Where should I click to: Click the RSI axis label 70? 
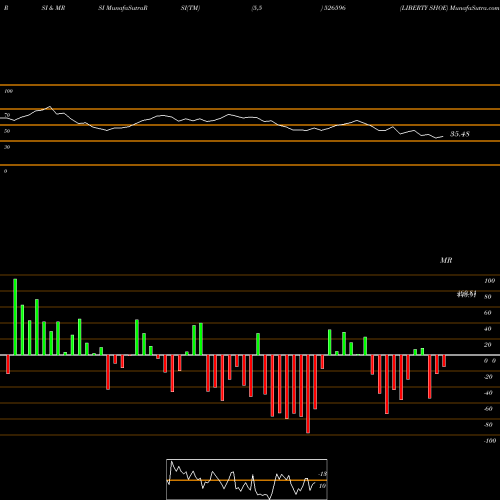tap(7, 115)
